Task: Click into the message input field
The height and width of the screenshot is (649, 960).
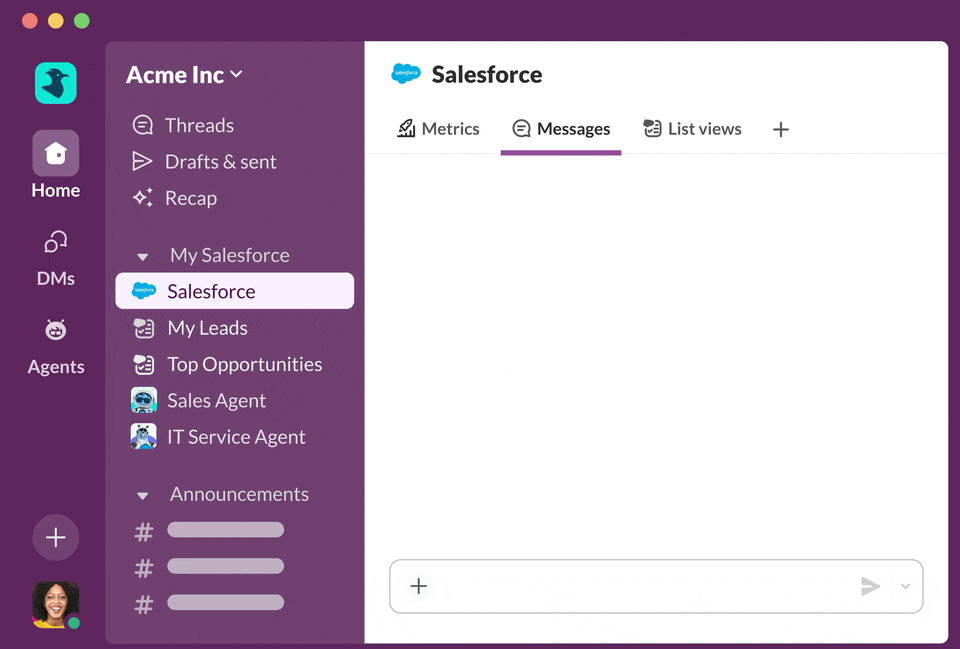Action: pos(640,586)
